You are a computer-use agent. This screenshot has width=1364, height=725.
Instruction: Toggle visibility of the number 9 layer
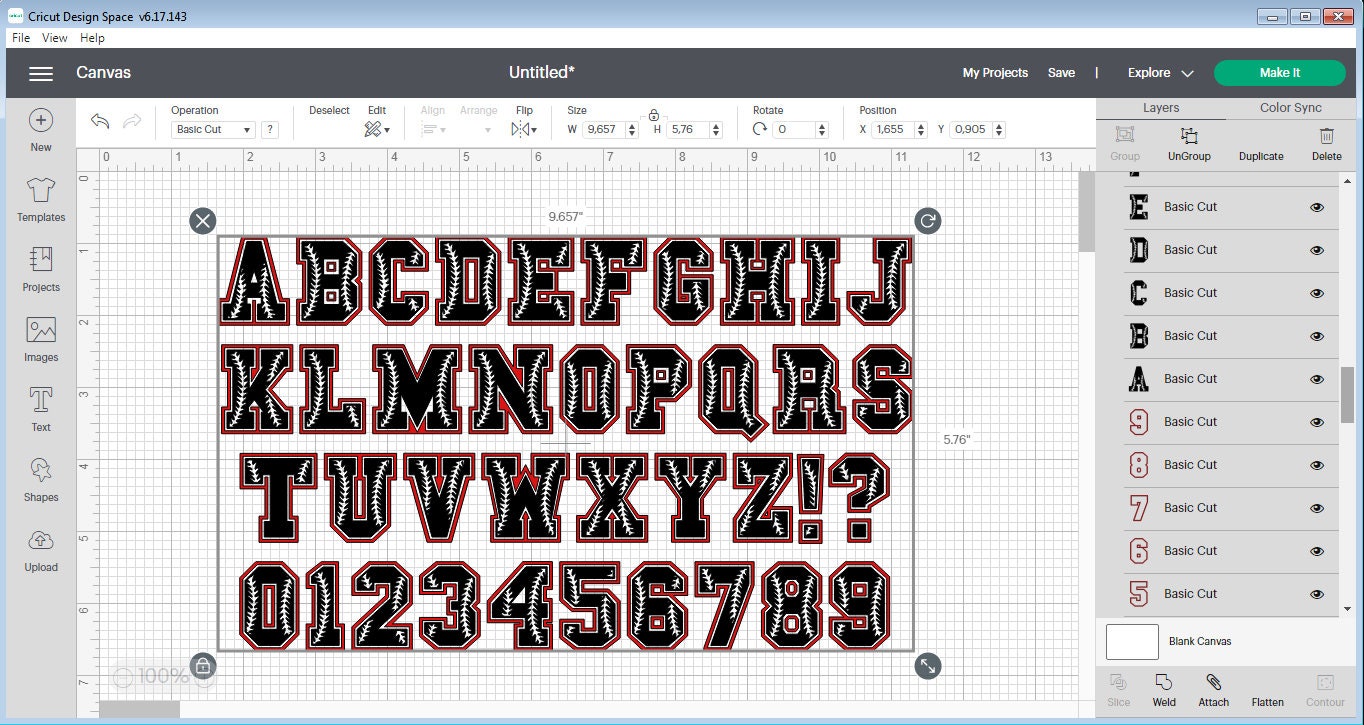pyautogui.click(x=1317, y=422)
